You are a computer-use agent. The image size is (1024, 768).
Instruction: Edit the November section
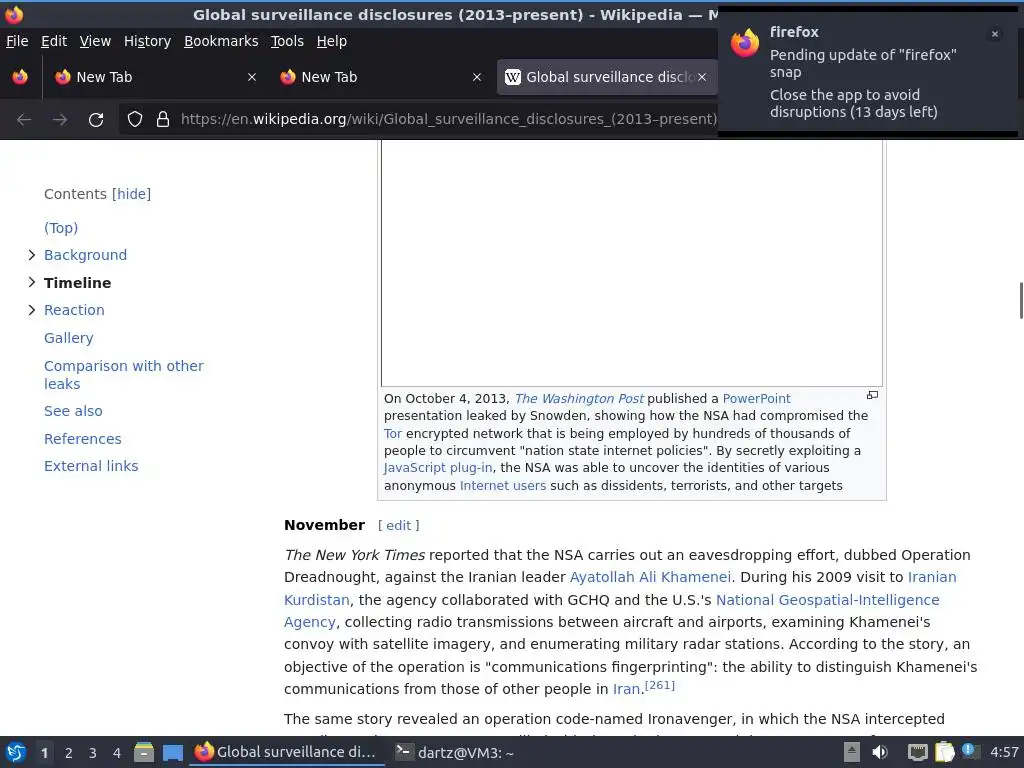tap(398, 526)
